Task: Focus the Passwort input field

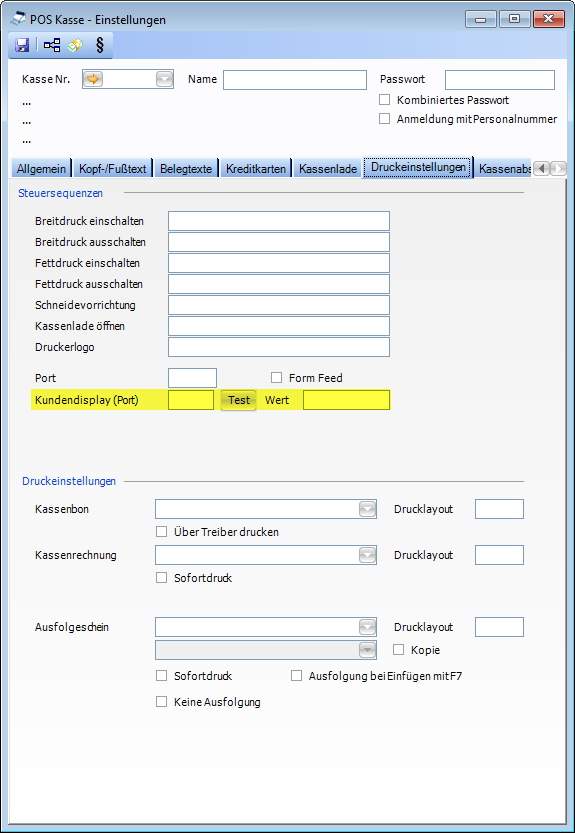Action: point(500,80)
